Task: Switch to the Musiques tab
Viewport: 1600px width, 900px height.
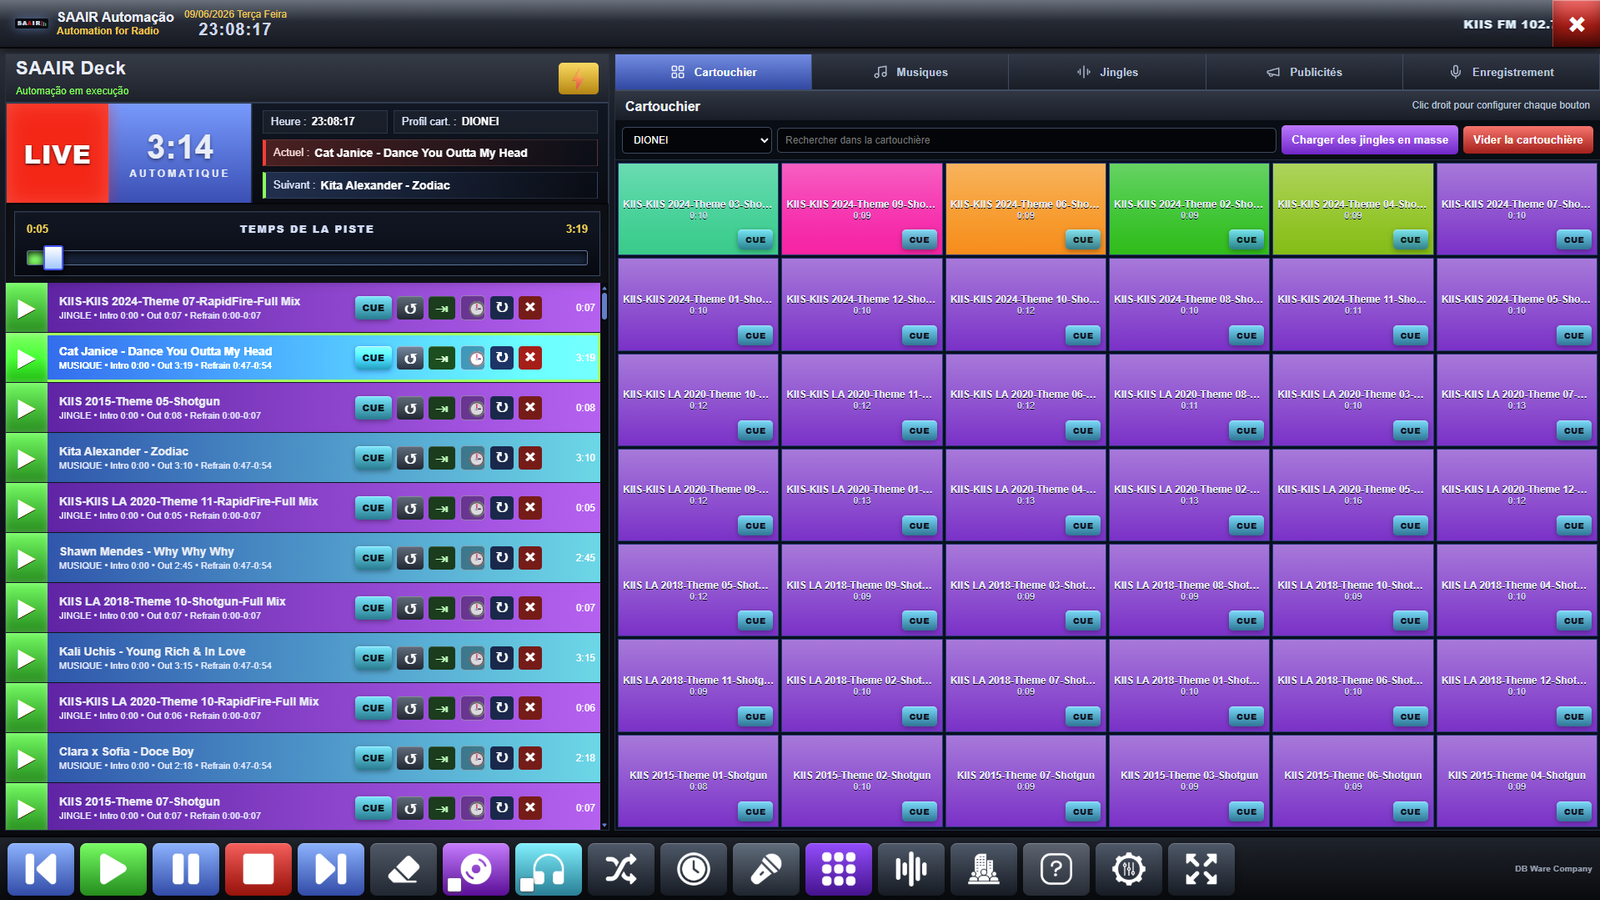Action: 910,72
